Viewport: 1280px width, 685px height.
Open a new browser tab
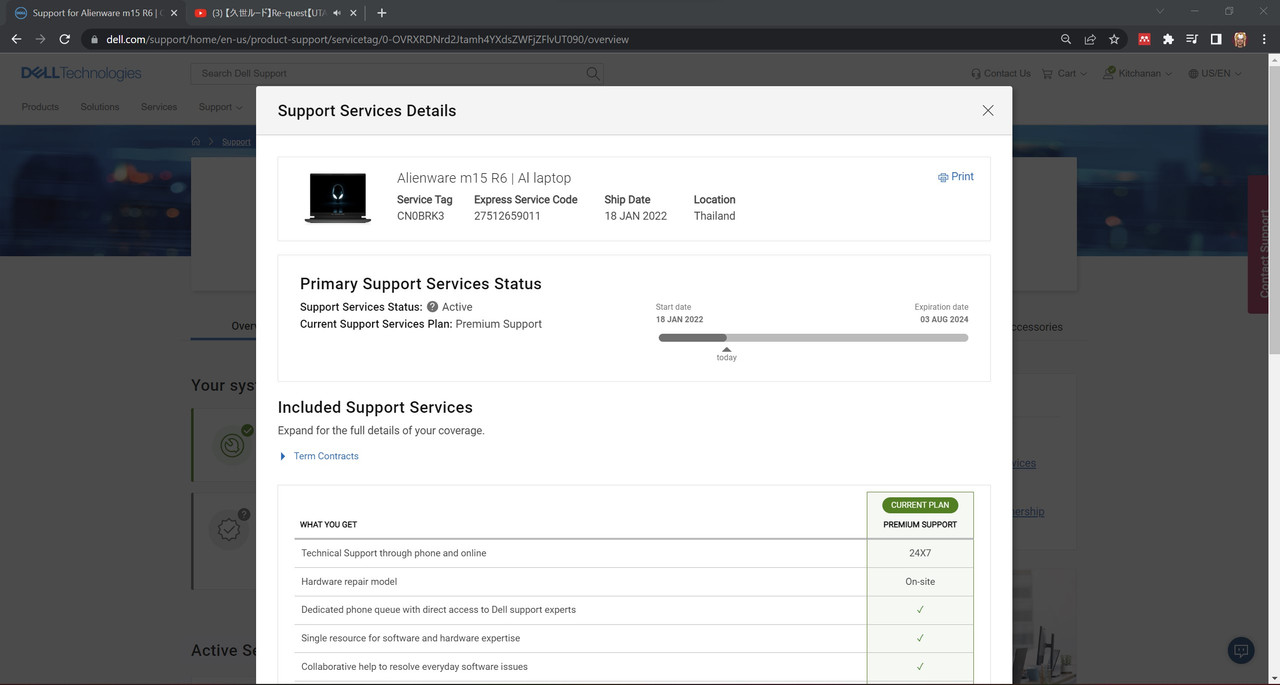[381, 13]
